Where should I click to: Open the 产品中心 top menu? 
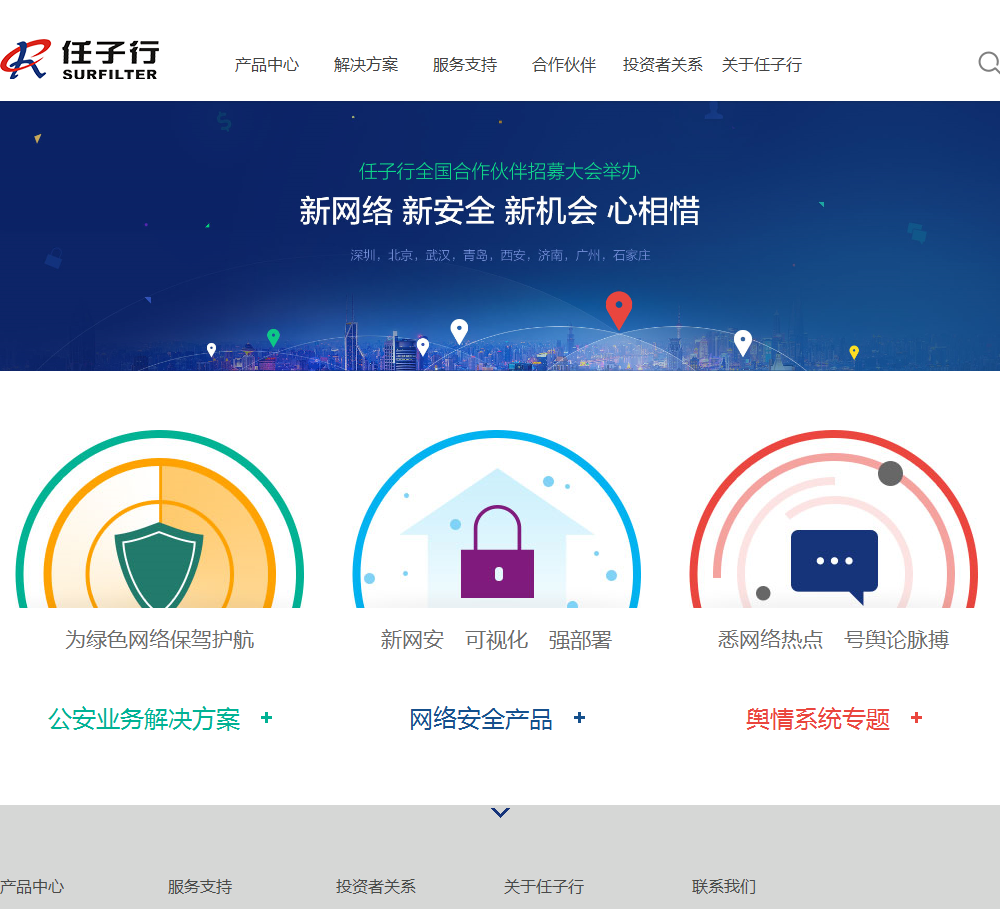coord(267,64)
